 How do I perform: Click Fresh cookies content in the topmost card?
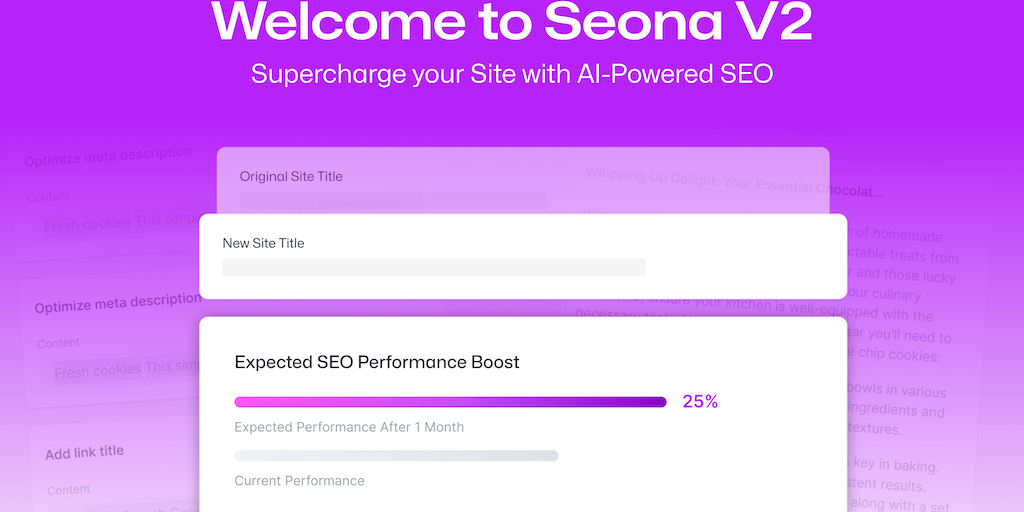(87, 224)
